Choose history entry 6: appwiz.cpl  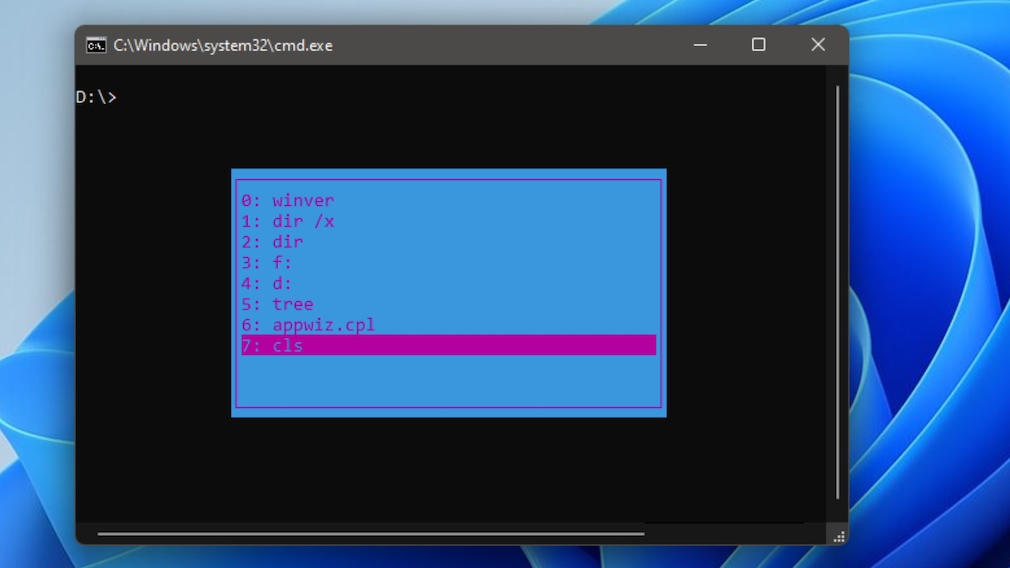click(448, 324)
